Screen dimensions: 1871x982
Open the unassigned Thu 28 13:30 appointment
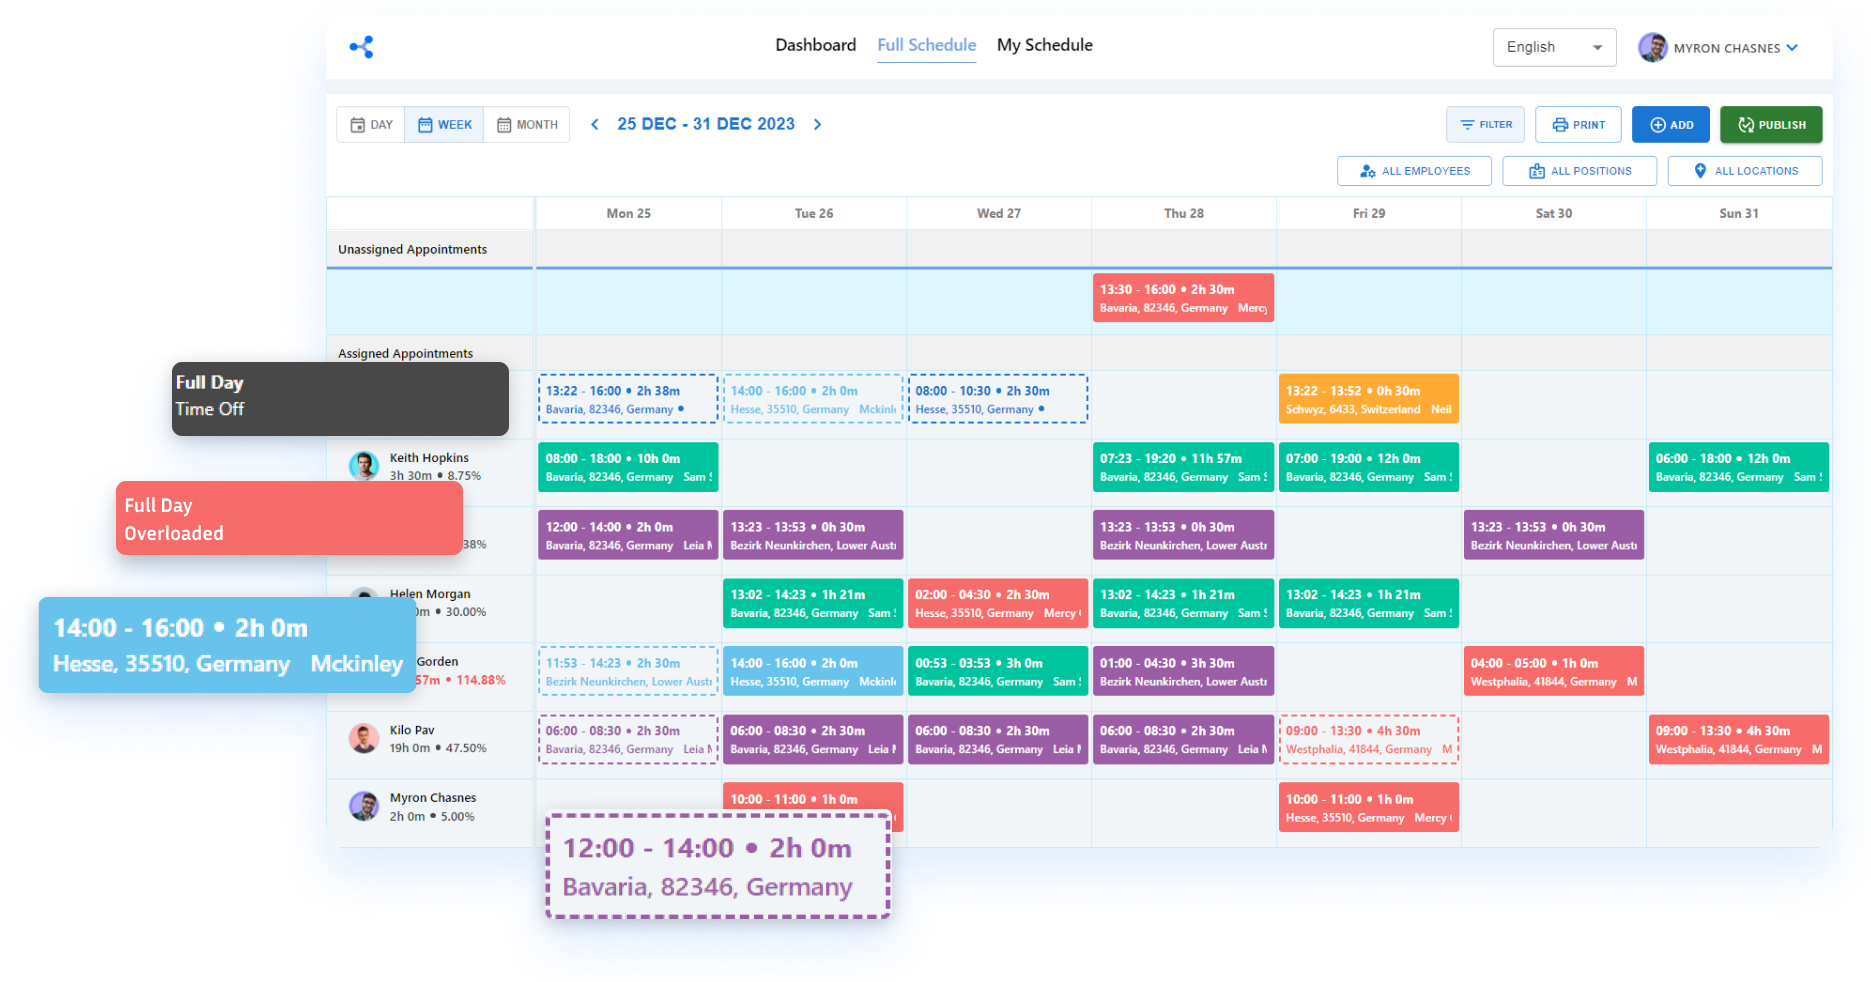point(1183,298)
